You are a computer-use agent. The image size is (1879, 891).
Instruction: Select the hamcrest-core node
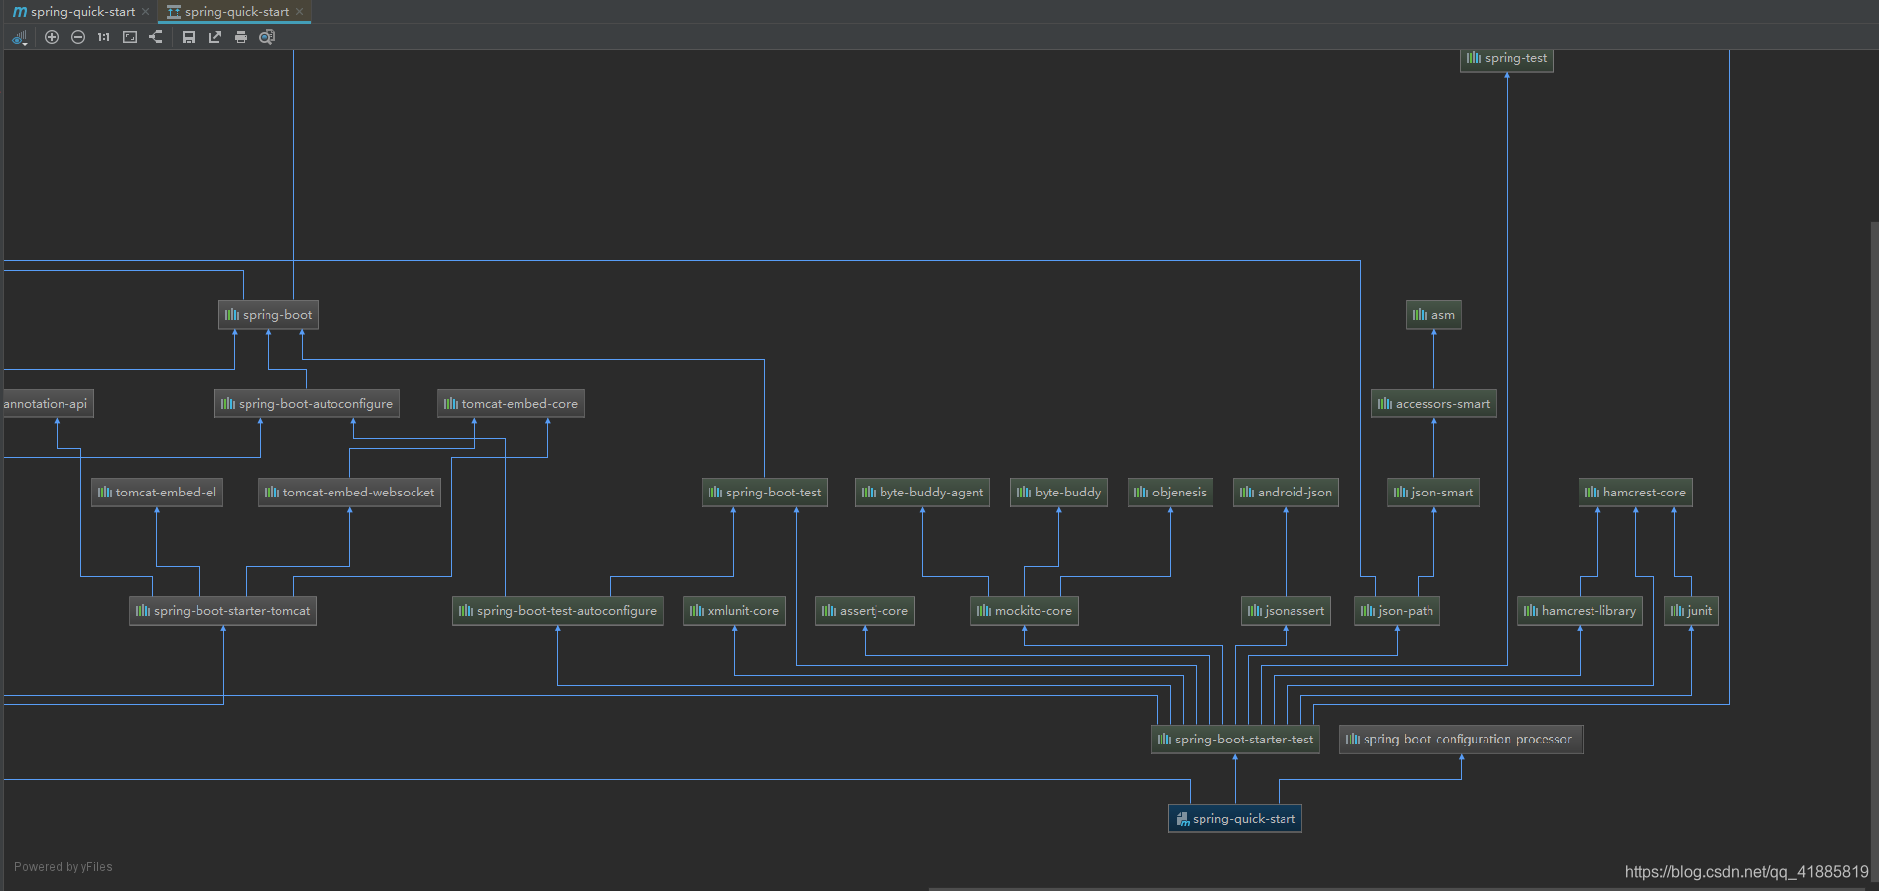(1636, 492)
